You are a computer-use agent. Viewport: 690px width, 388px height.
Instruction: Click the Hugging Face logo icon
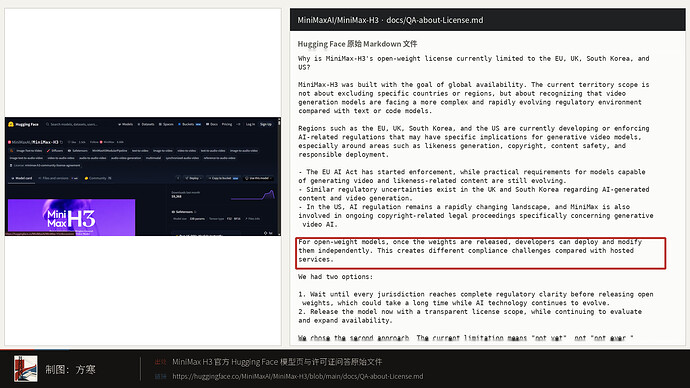click(11, 124)
